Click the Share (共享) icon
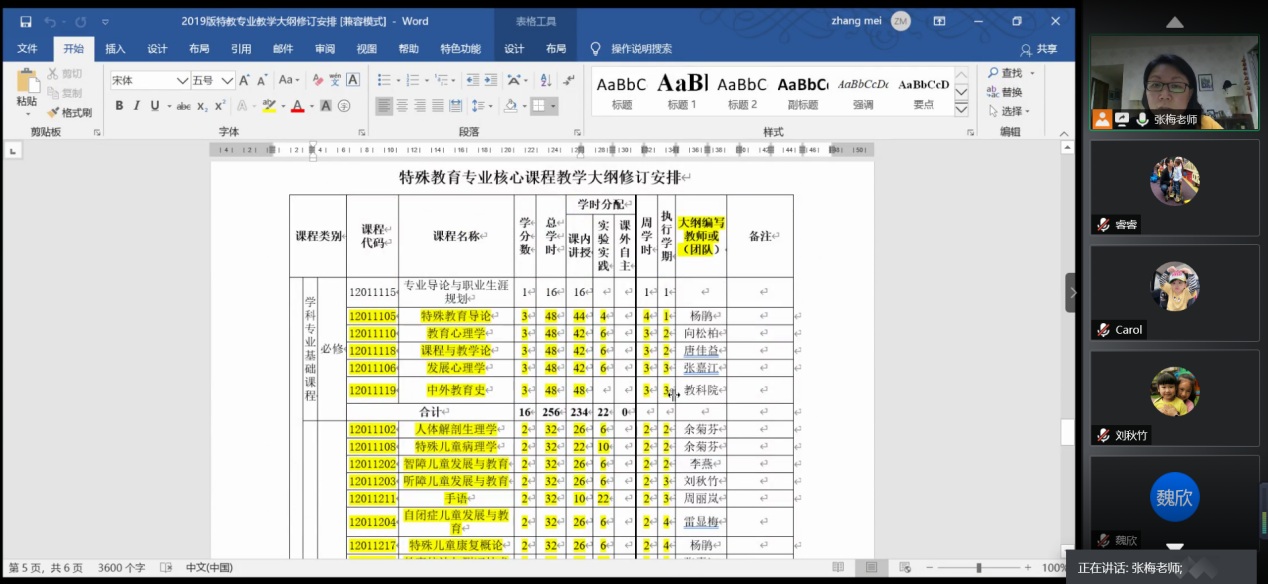Screen dimensions: 1268x584 click(x=1038, y=49)
